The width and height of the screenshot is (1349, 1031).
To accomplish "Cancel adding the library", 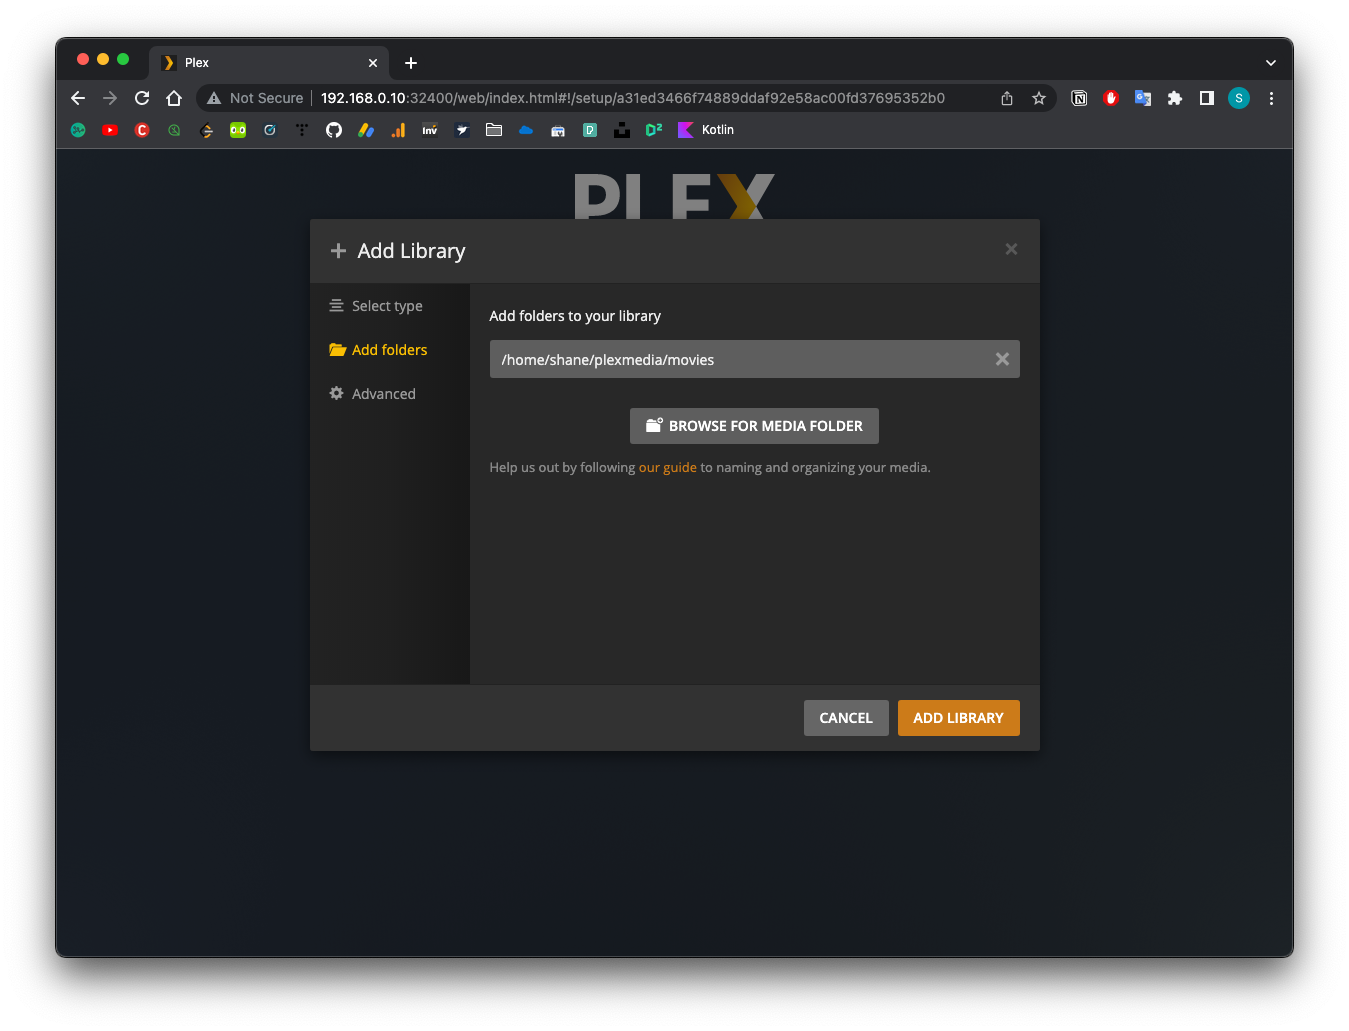I will pyautogui.click(x=846, y=718).
